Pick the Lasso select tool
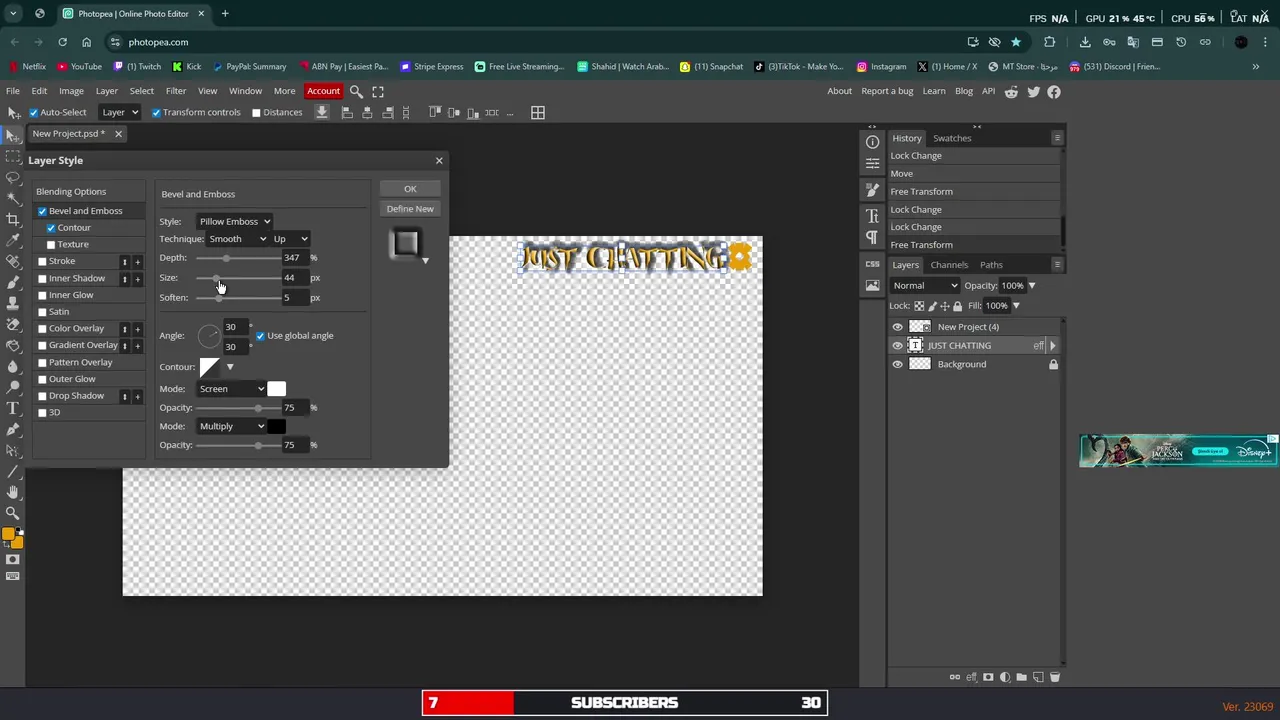 13,178
